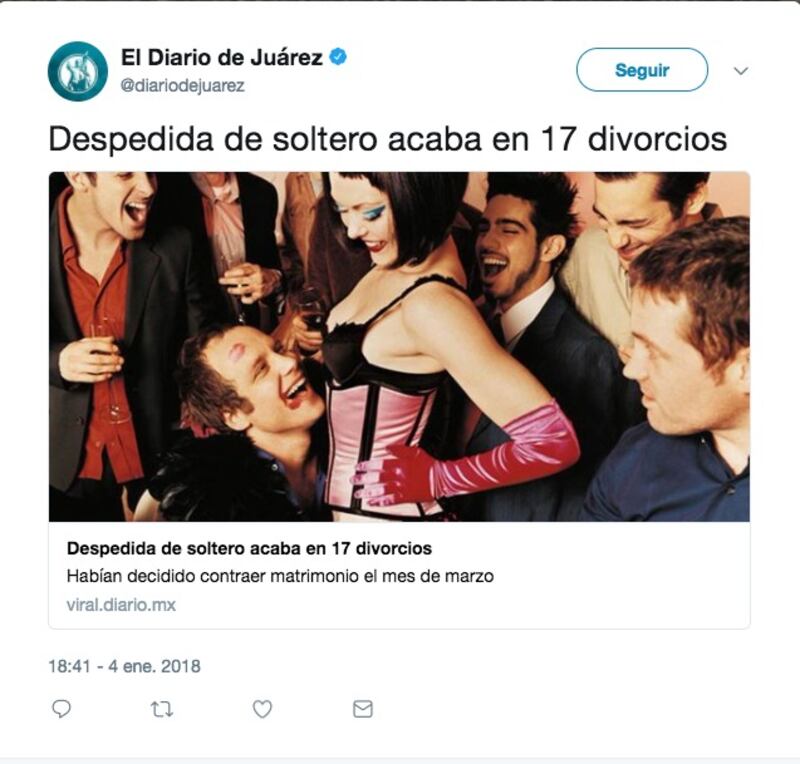This screenshot has height=764, width=800.
Task: Like the tweet with the heart icon
Action: coord(262,709)
